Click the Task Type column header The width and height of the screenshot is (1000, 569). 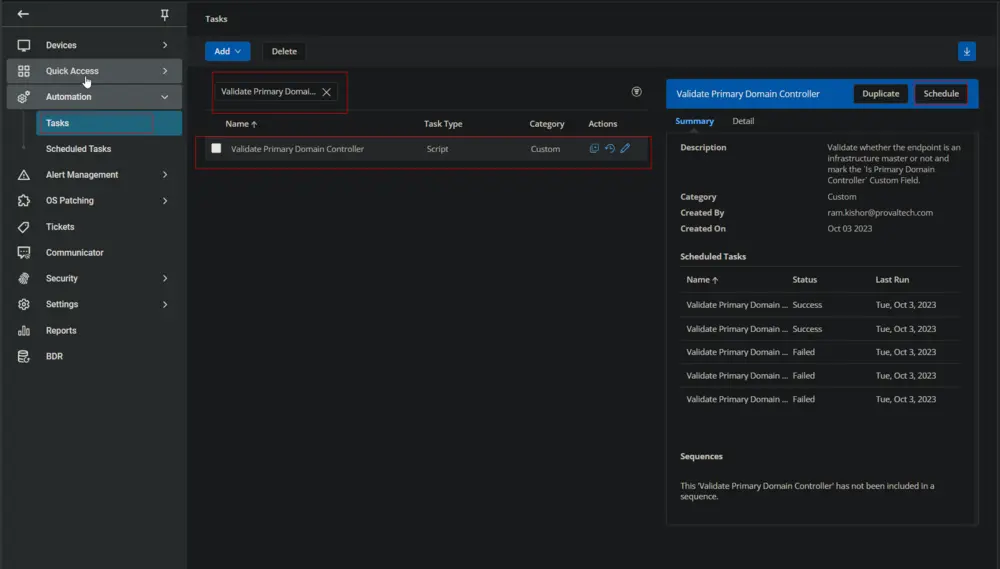tap(443, 124)
